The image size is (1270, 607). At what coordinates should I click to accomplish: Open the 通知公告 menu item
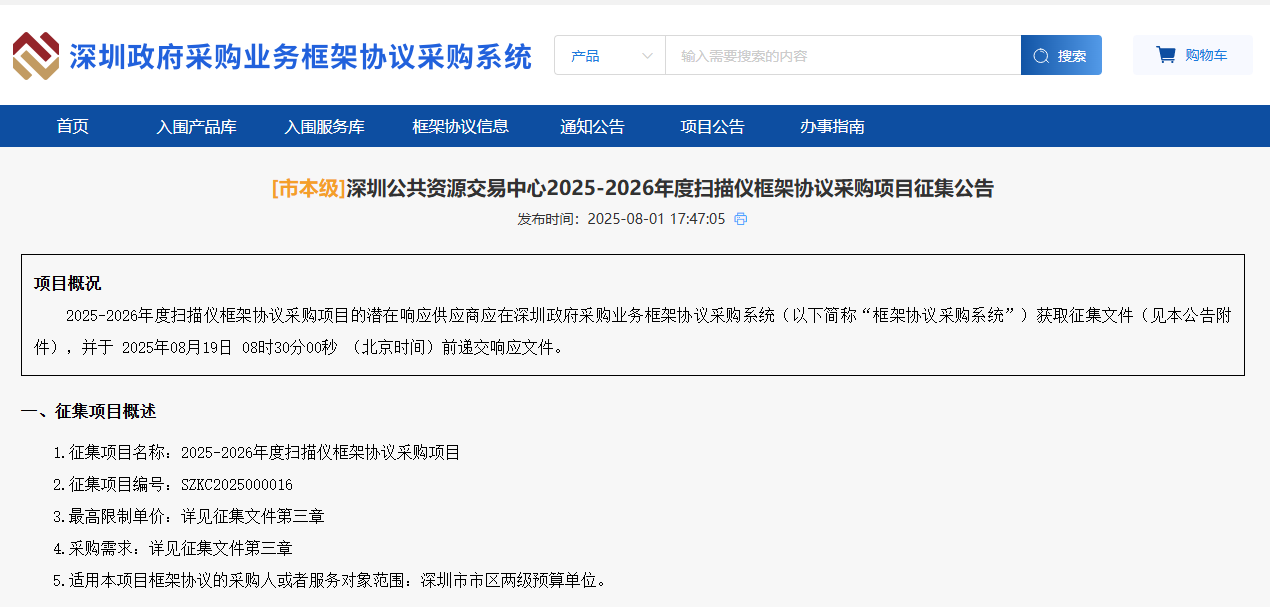pyautogui.click(x=593, y=126)
